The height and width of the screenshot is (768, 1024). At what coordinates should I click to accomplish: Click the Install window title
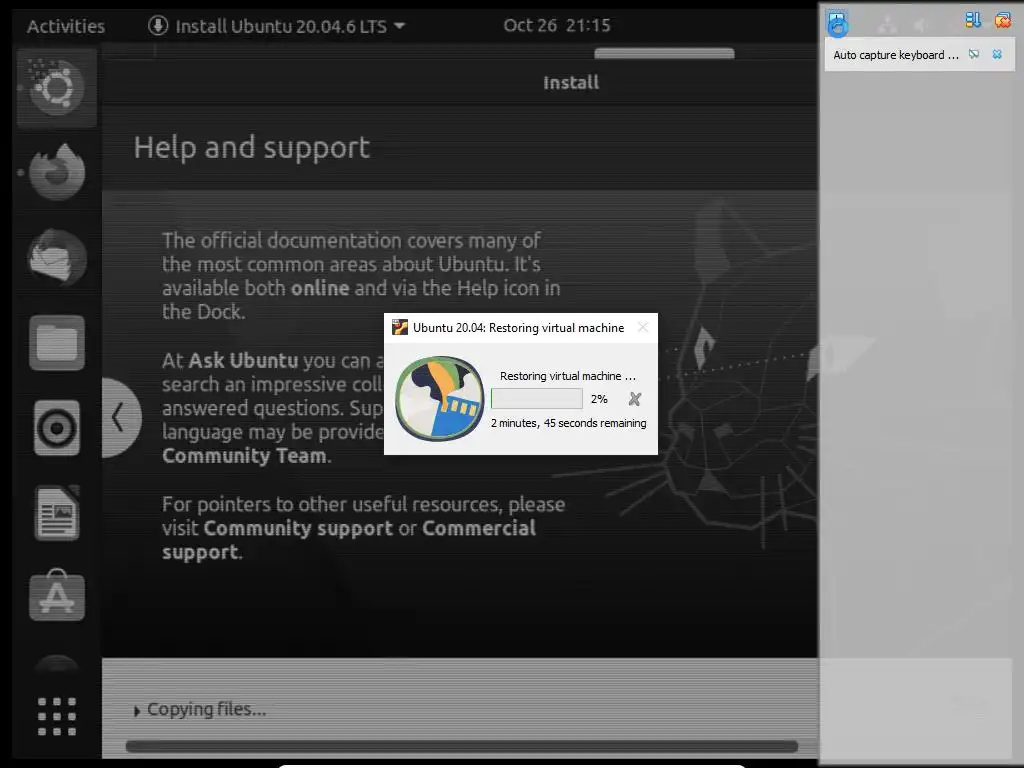(x=571, y=83)
